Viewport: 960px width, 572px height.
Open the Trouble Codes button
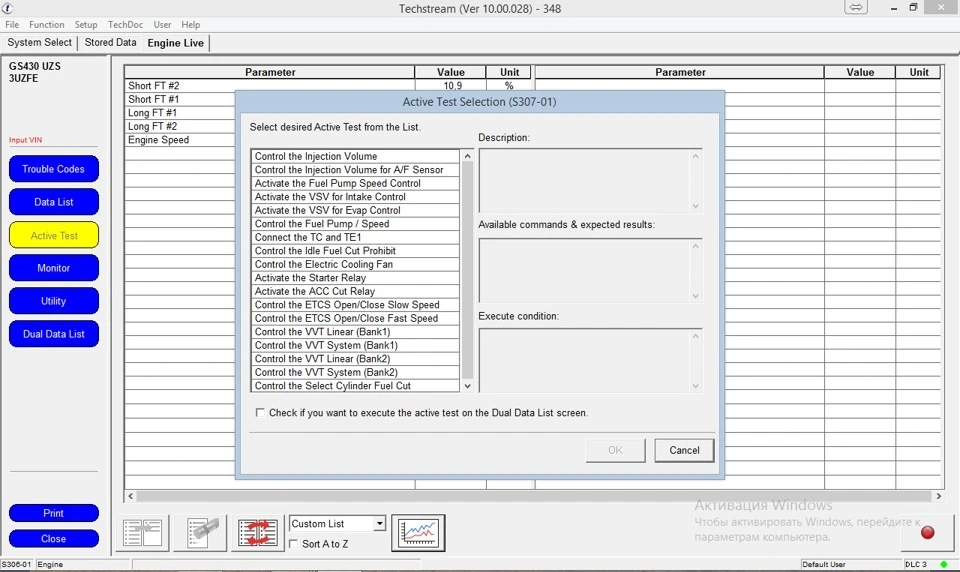click(54, 169)
